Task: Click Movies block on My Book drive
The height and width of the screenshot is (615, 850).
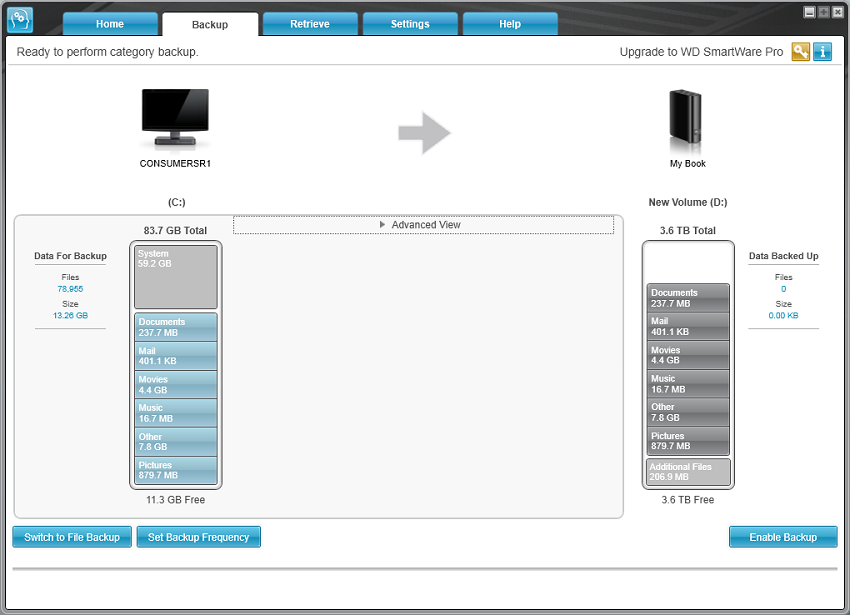Action: pos(688,355)
